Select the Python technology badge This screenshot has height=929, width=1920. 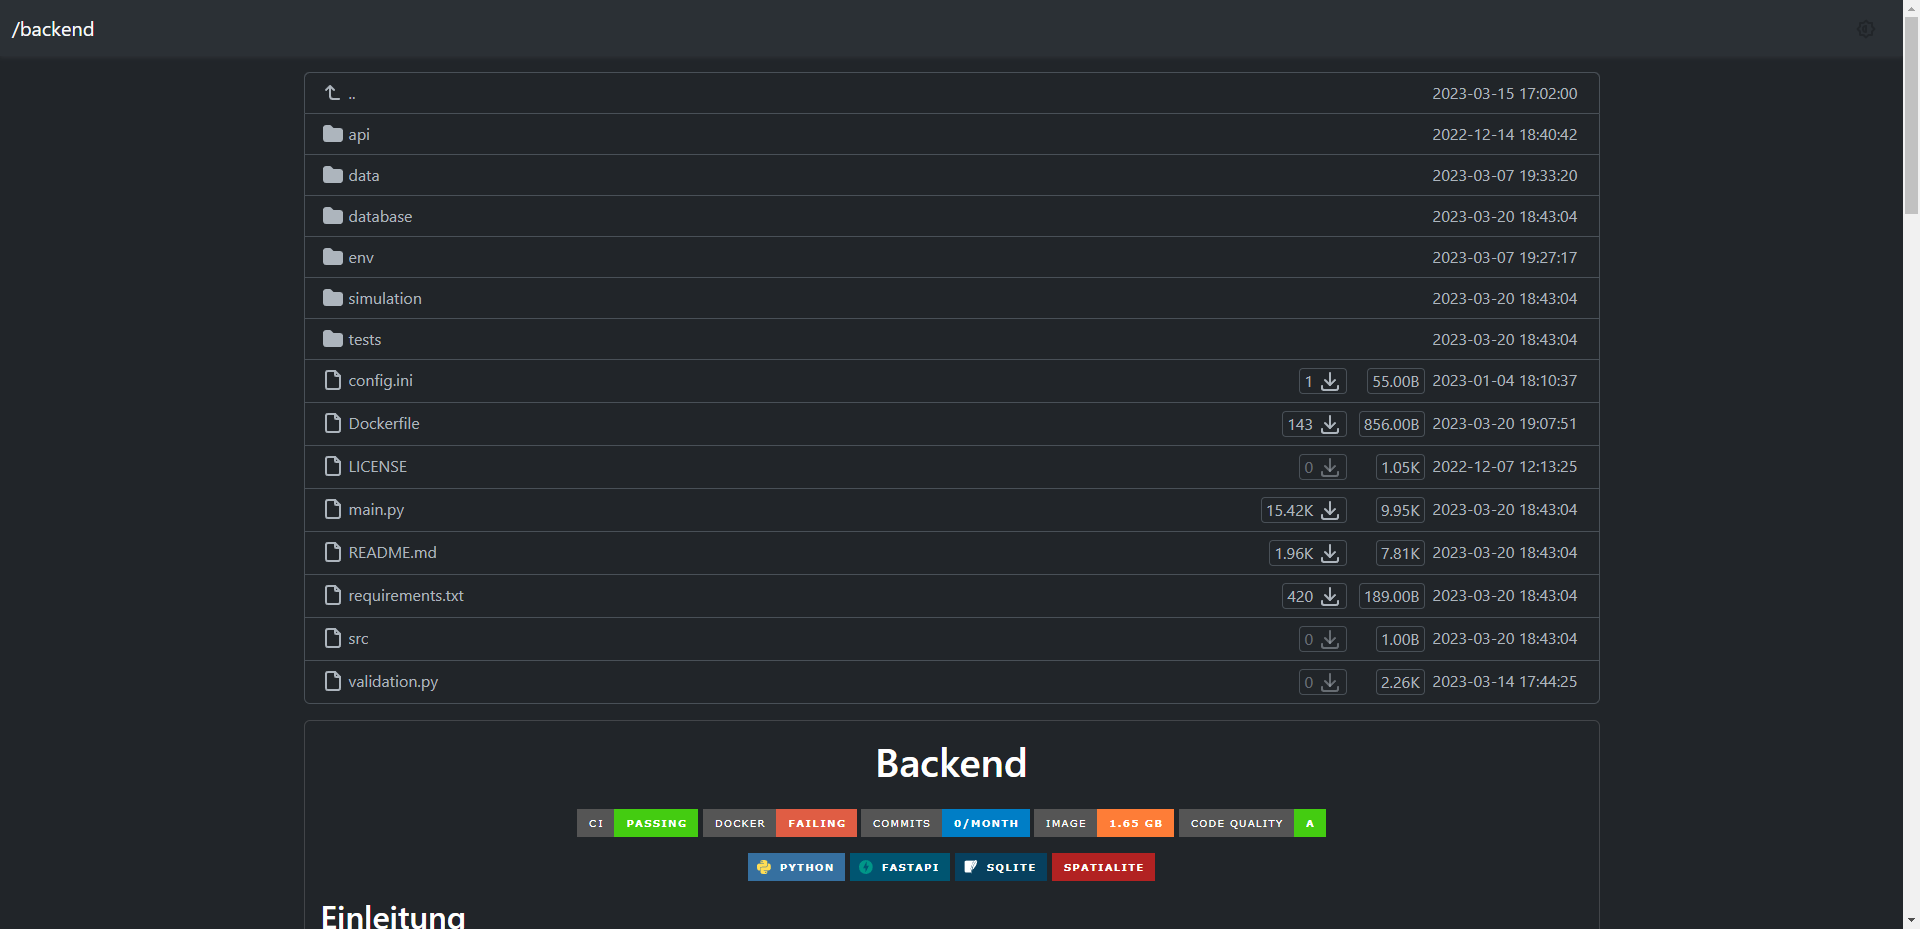(796, 867)
